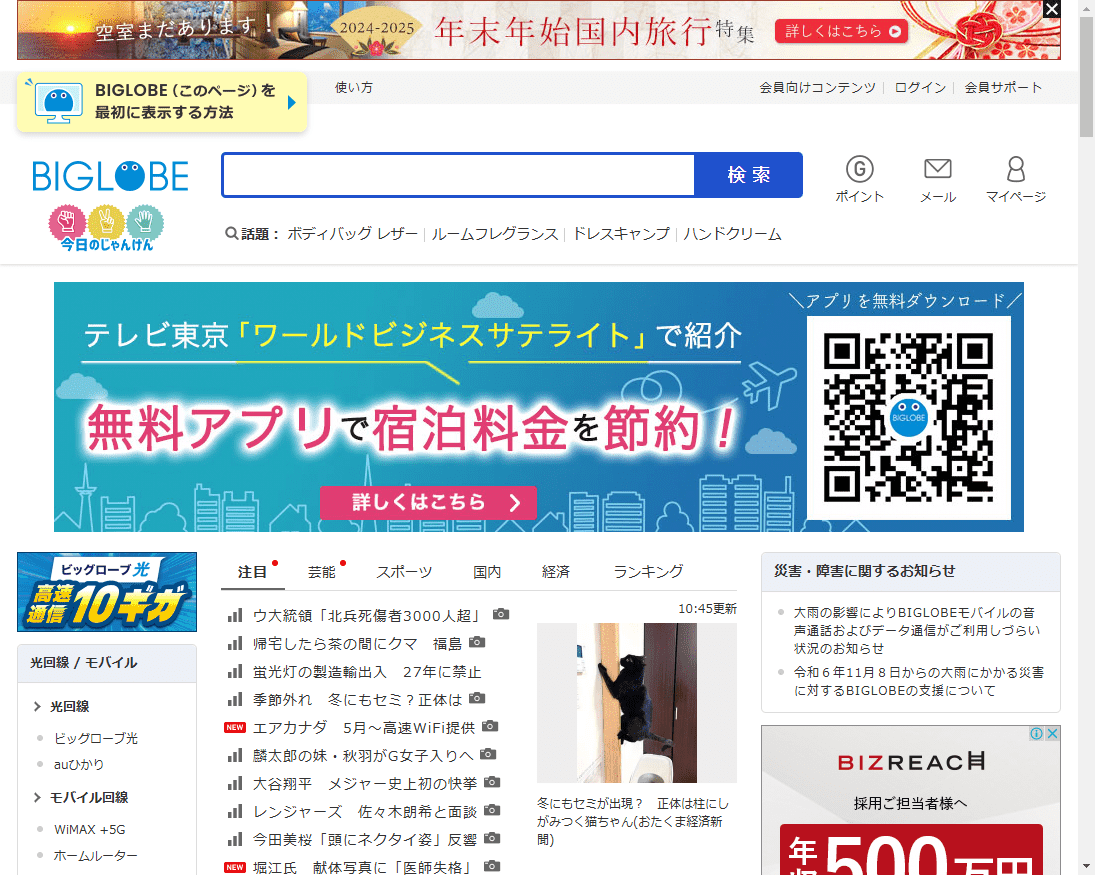The image size is (1095, 875).
Task: Click the 光回線 / モバイル panel heading
Action: [84, 663]
